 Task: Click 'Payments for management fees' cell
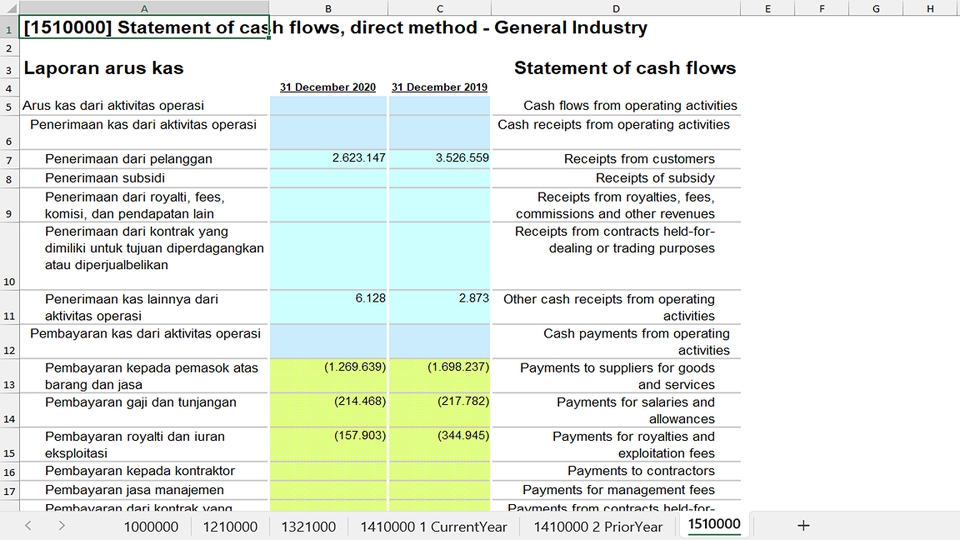coord(616,490)
